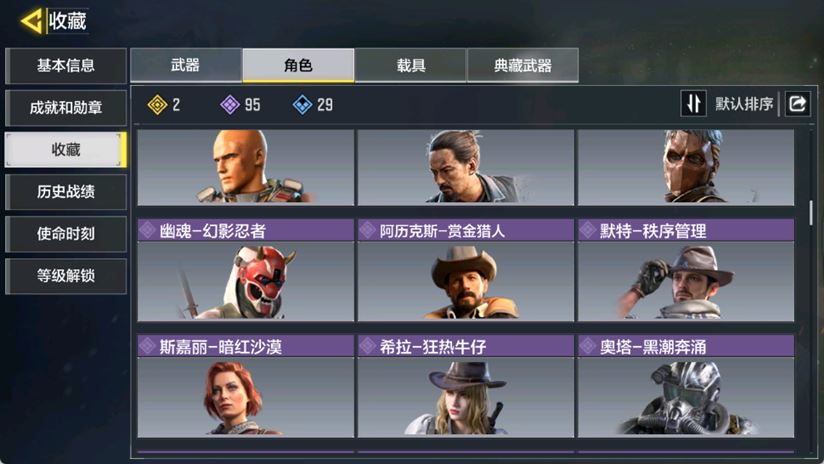824x464 pixels.
Task: Open the 典藏武器 tab
Action: coord(523,65)
